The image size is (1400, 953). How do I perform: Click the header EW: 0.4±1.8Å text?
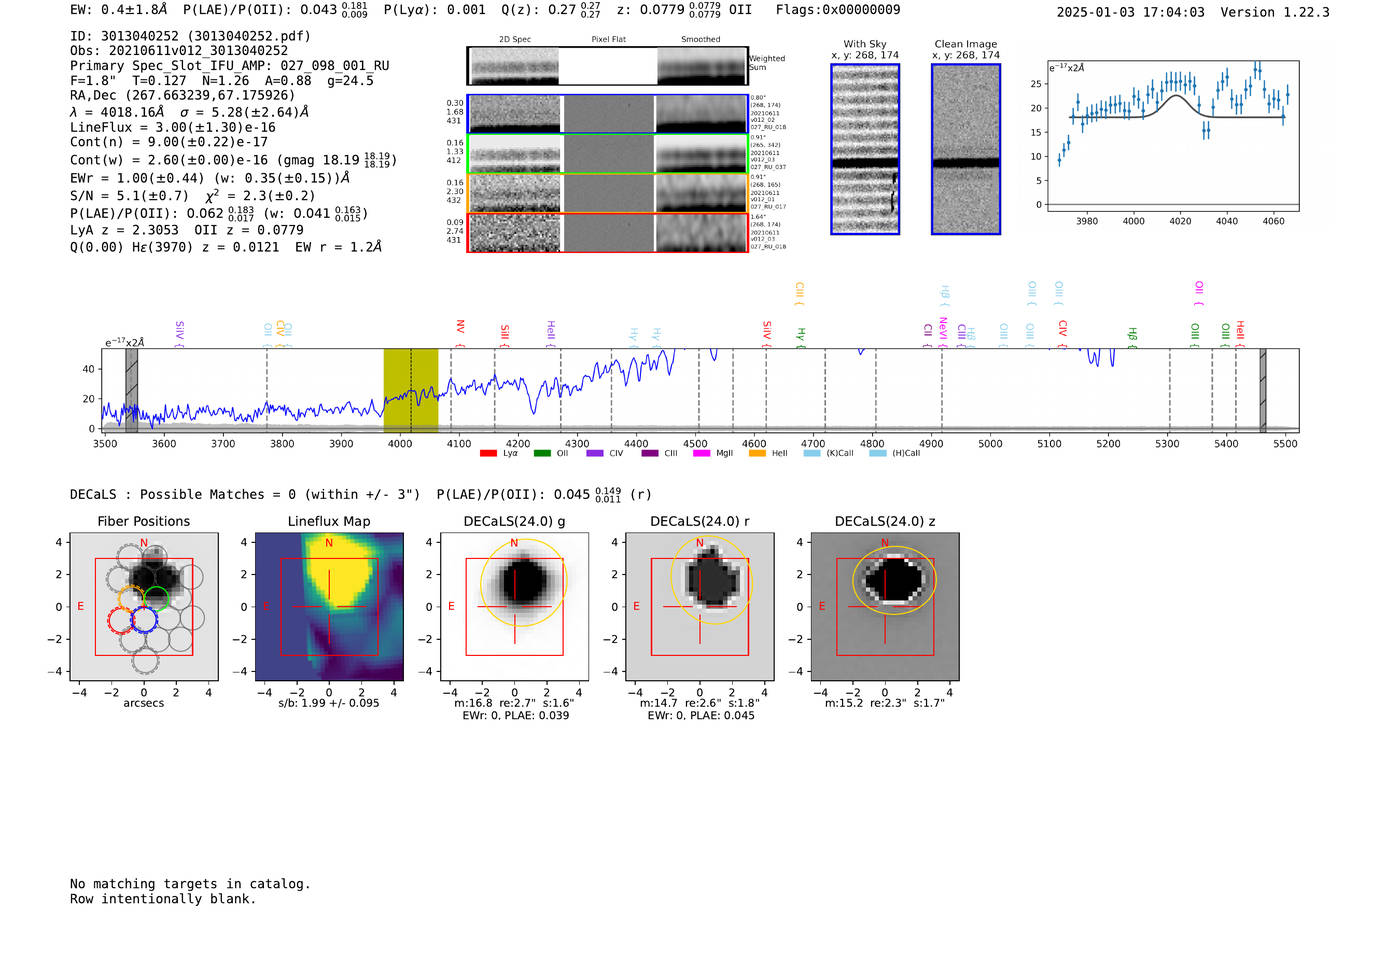click(x=118, y=10)
